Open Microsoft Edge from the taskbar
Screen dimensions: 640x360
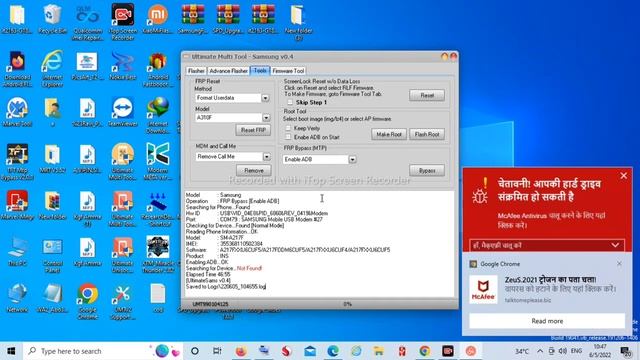pos(333,351)
